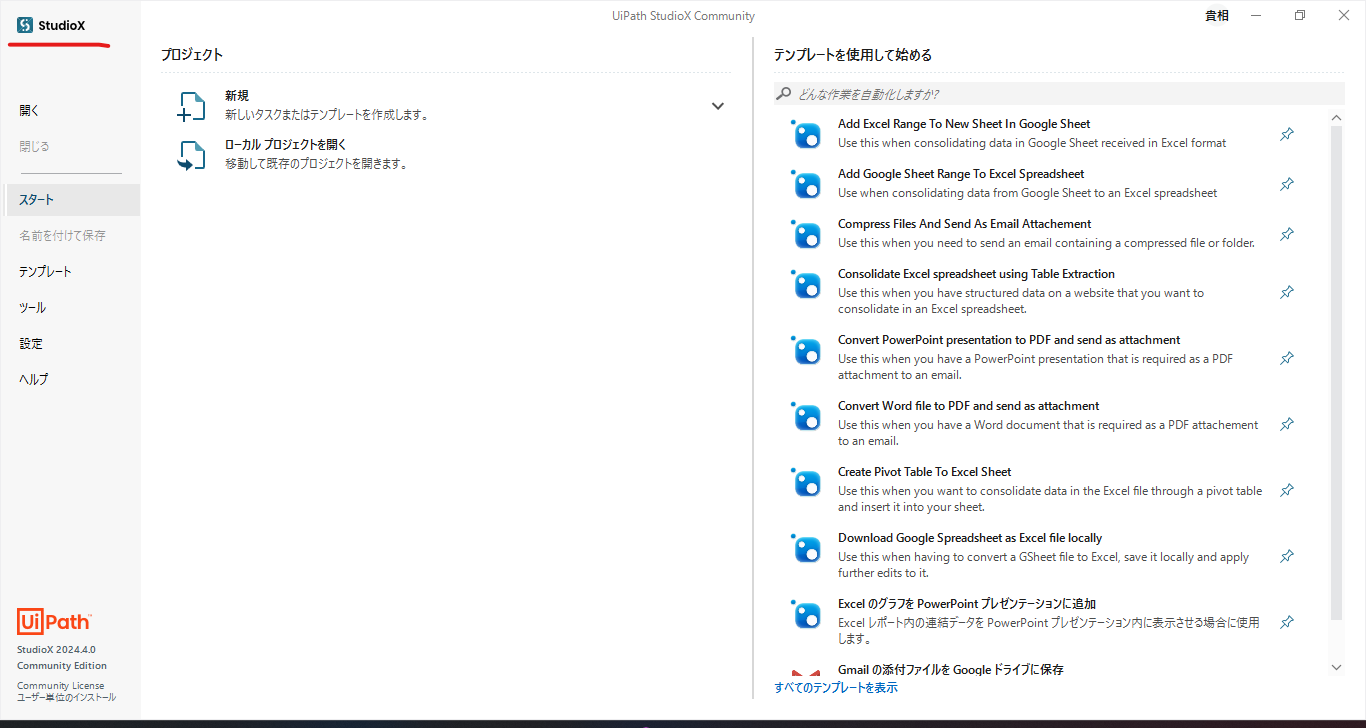Click the Add Excel Range template icon
Viewport: 1366px width, 728px height.
point(806,134)
